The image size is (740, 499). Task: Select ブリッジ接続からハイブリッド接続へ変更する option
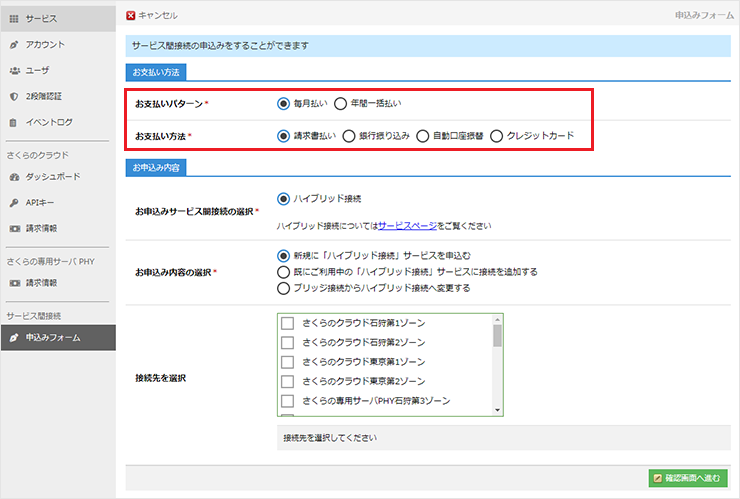click(x=283, y=288)
